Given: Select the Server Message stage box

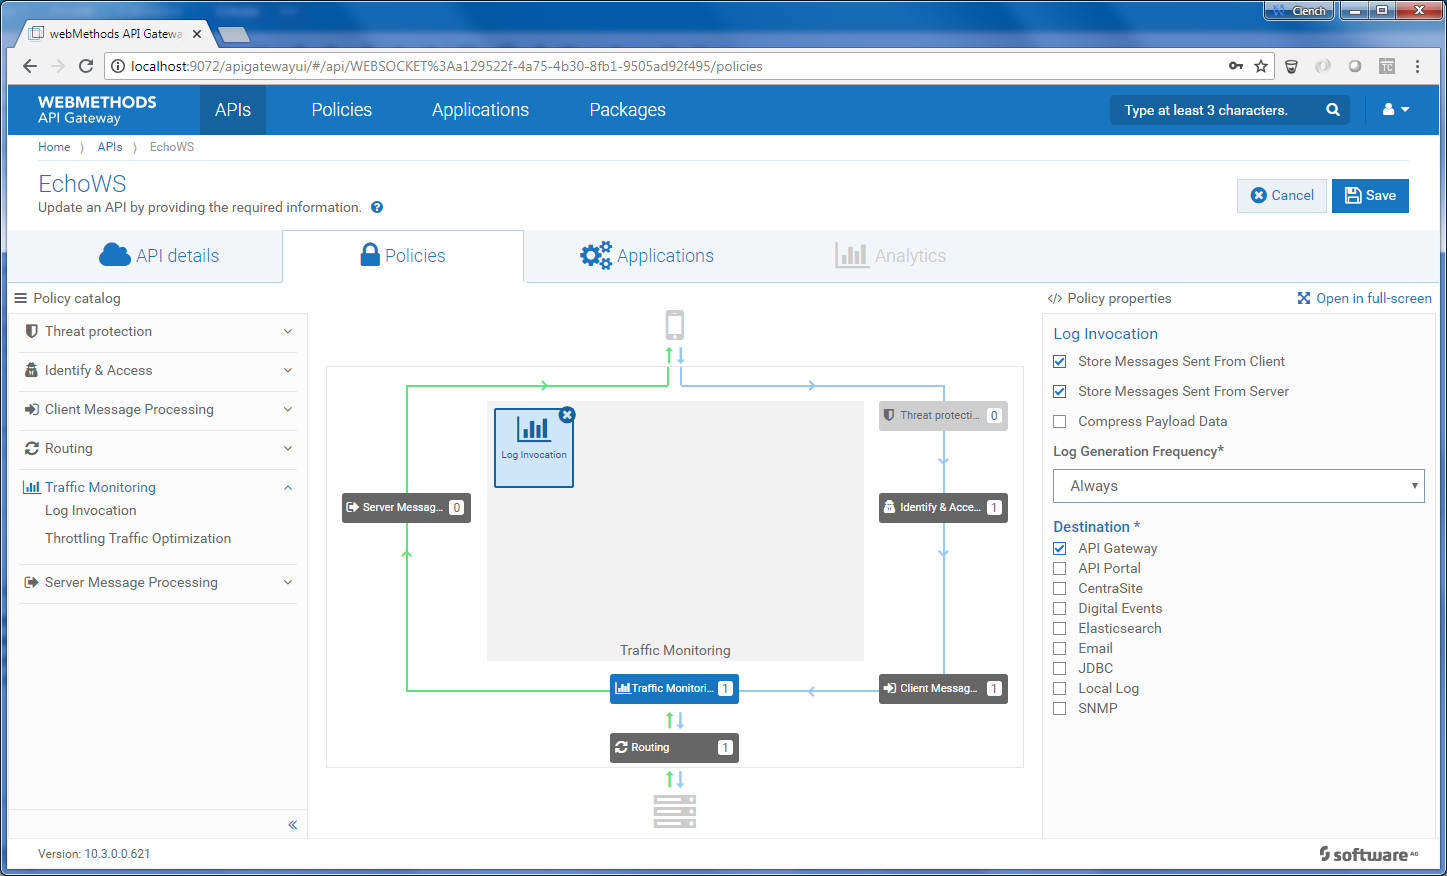Looking at the screenshot, I should pos(406,508).
